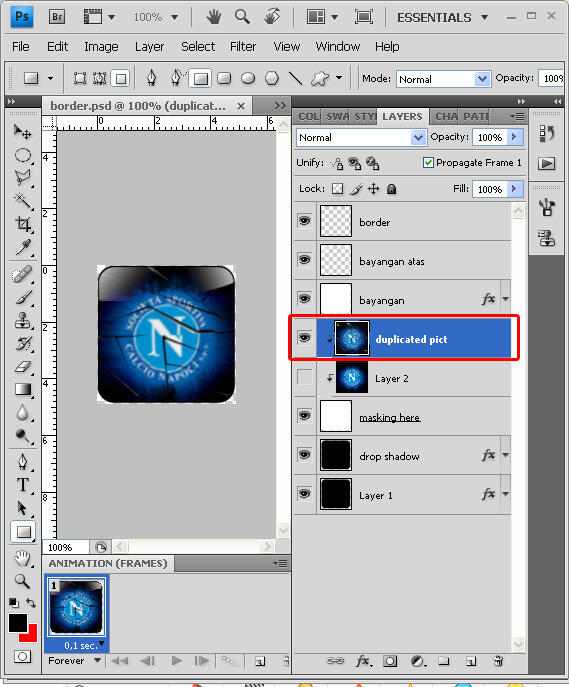Viewport: 569px width, 687px height.
Task: Select the Hand tool in toolbox
Action: click(x=22, y=558)
